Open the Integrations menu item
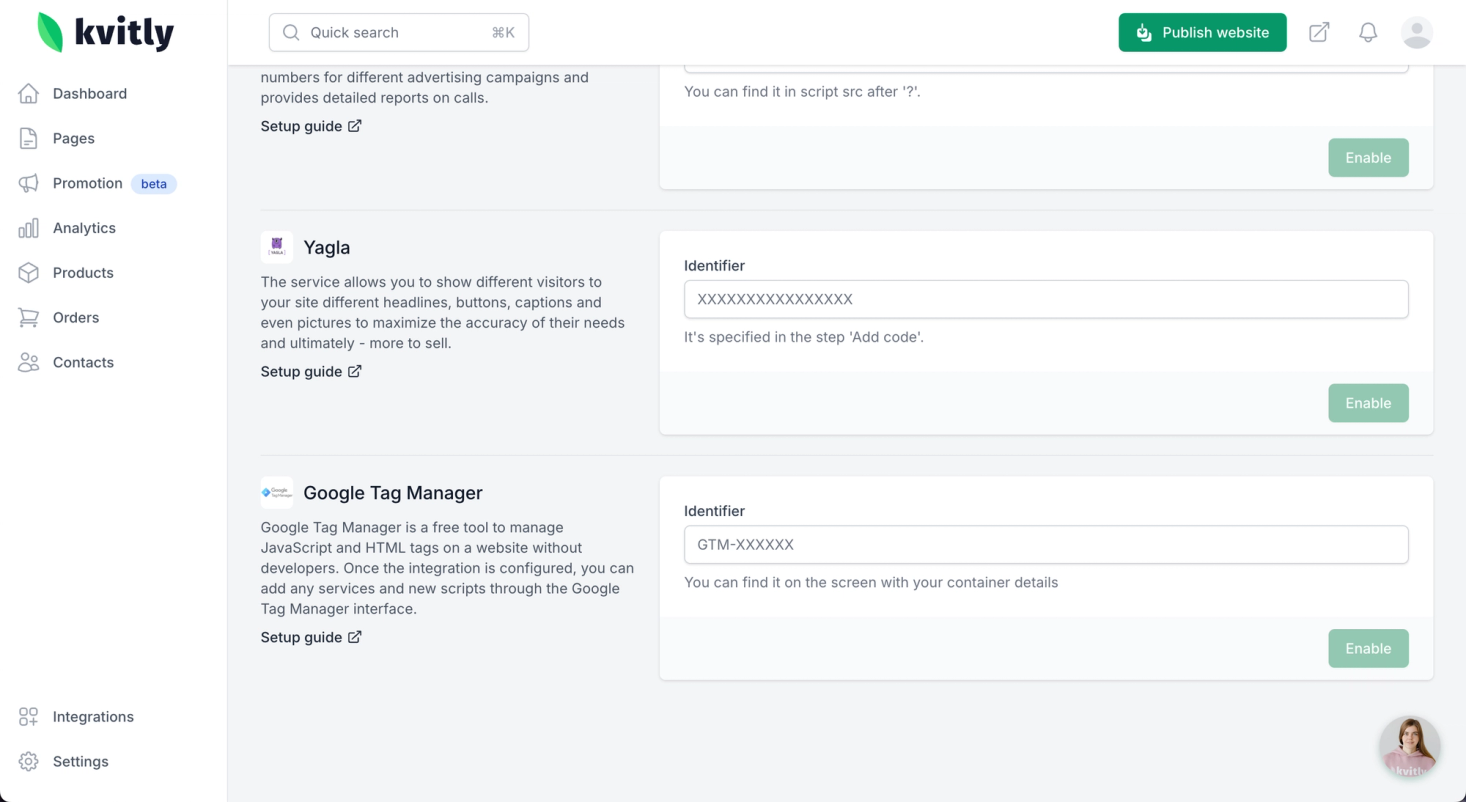This screenshot has width=1466, height=802. (93, 717)
